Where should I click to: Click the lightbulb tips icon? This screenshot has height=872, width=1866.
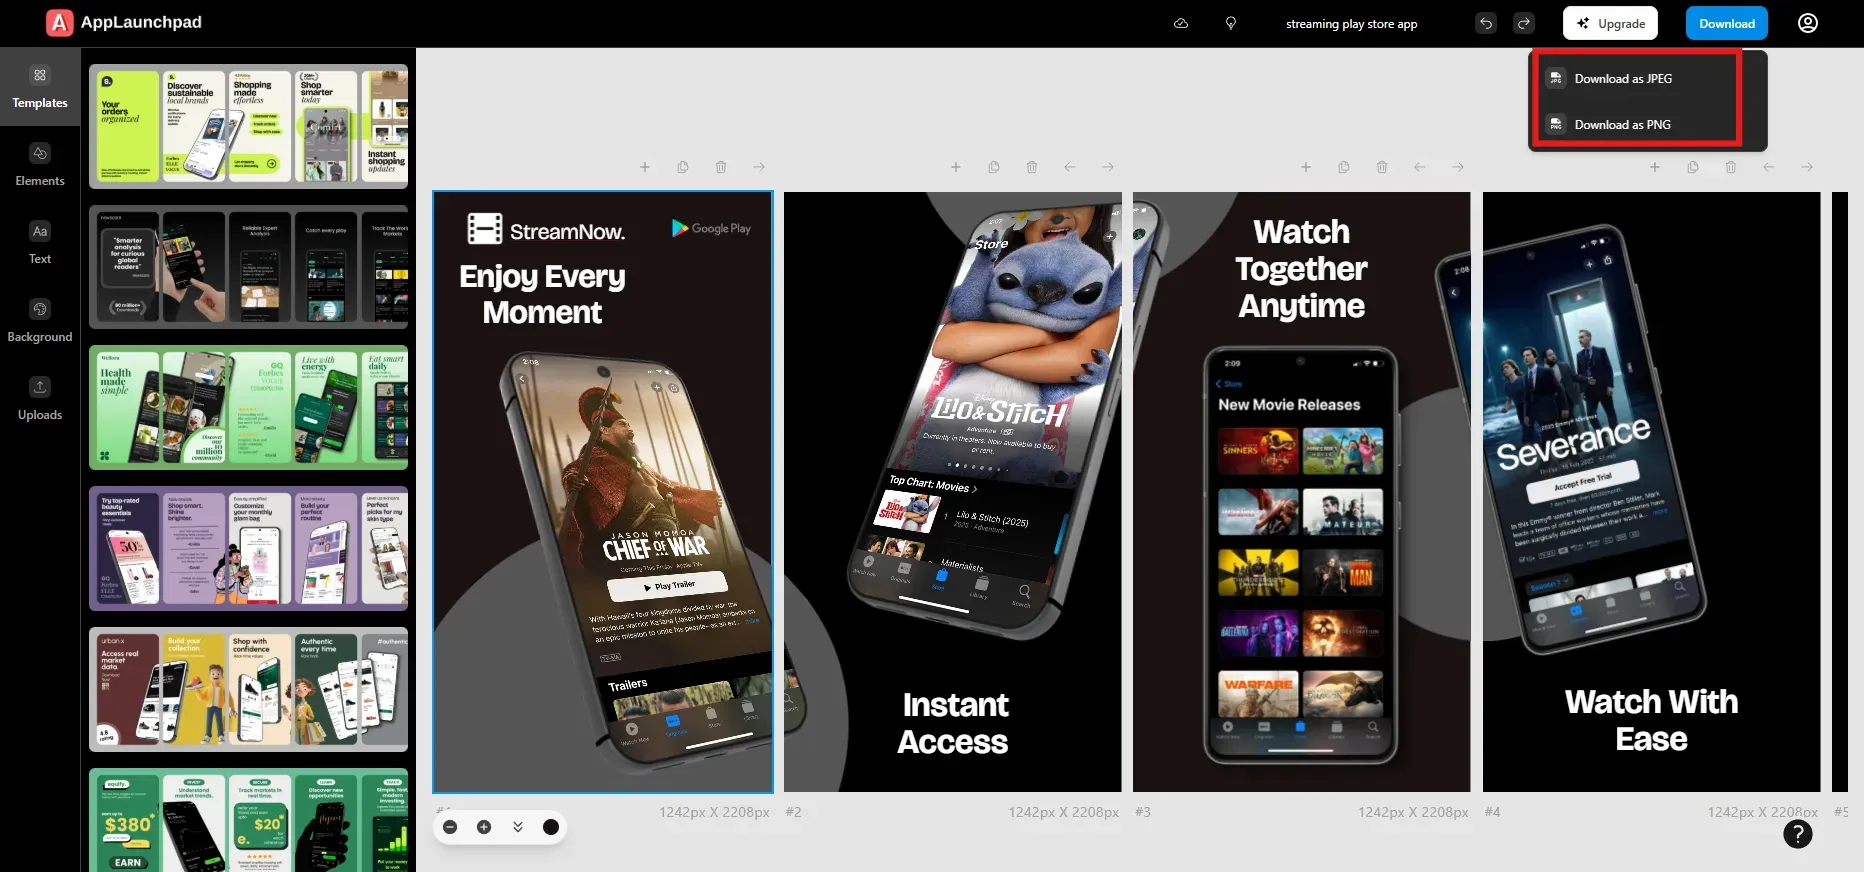click(x=1231, y=23)
